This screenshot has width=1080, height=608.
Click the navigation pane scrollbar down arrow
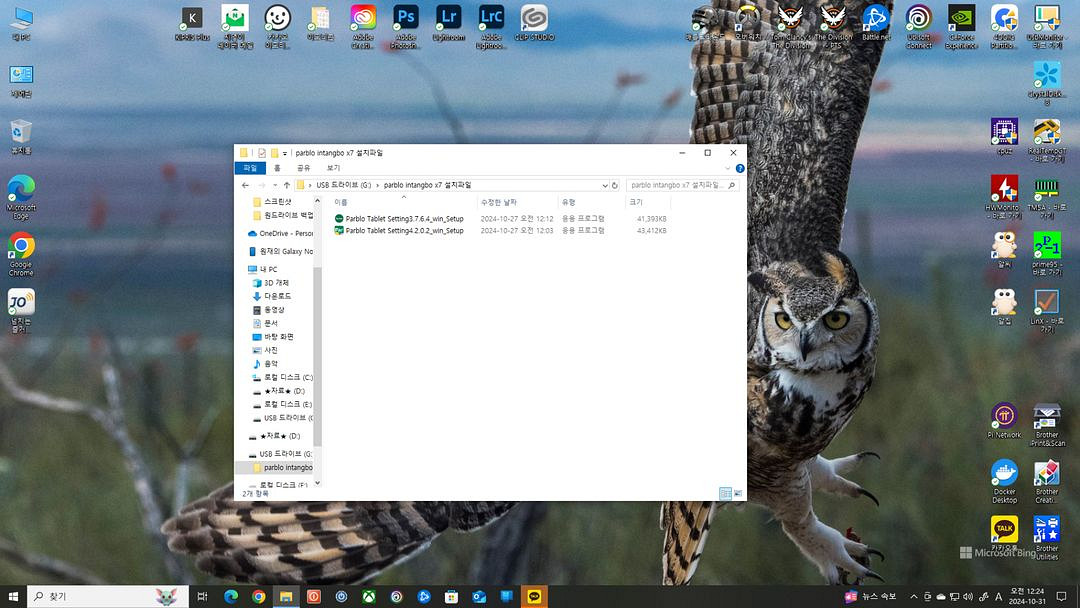click(318, 483)
